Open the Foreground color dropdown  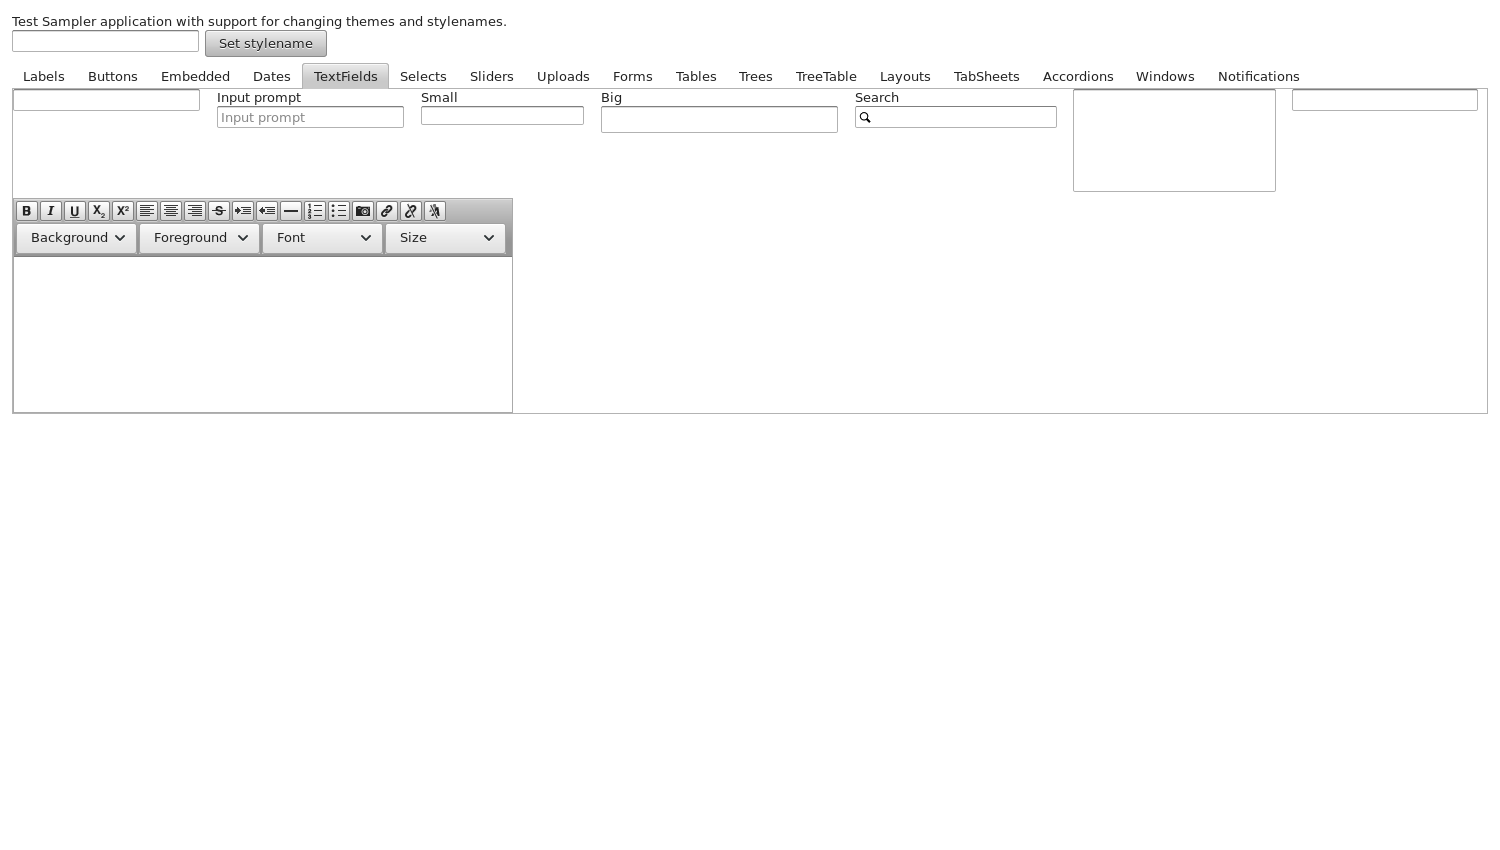tap(199, 238)
